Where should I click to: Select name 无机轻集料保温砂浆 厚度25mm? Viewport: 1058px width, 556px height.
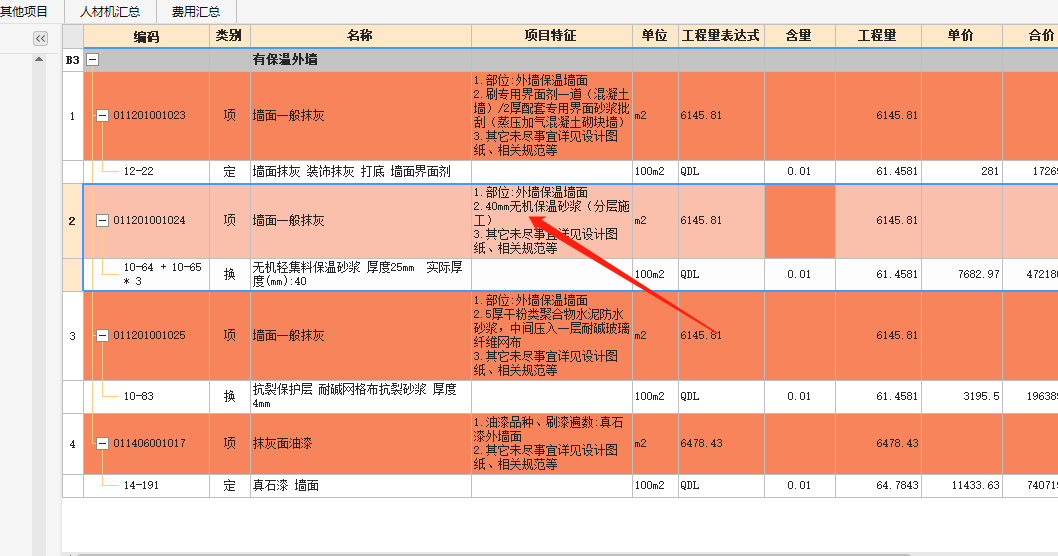333,267
